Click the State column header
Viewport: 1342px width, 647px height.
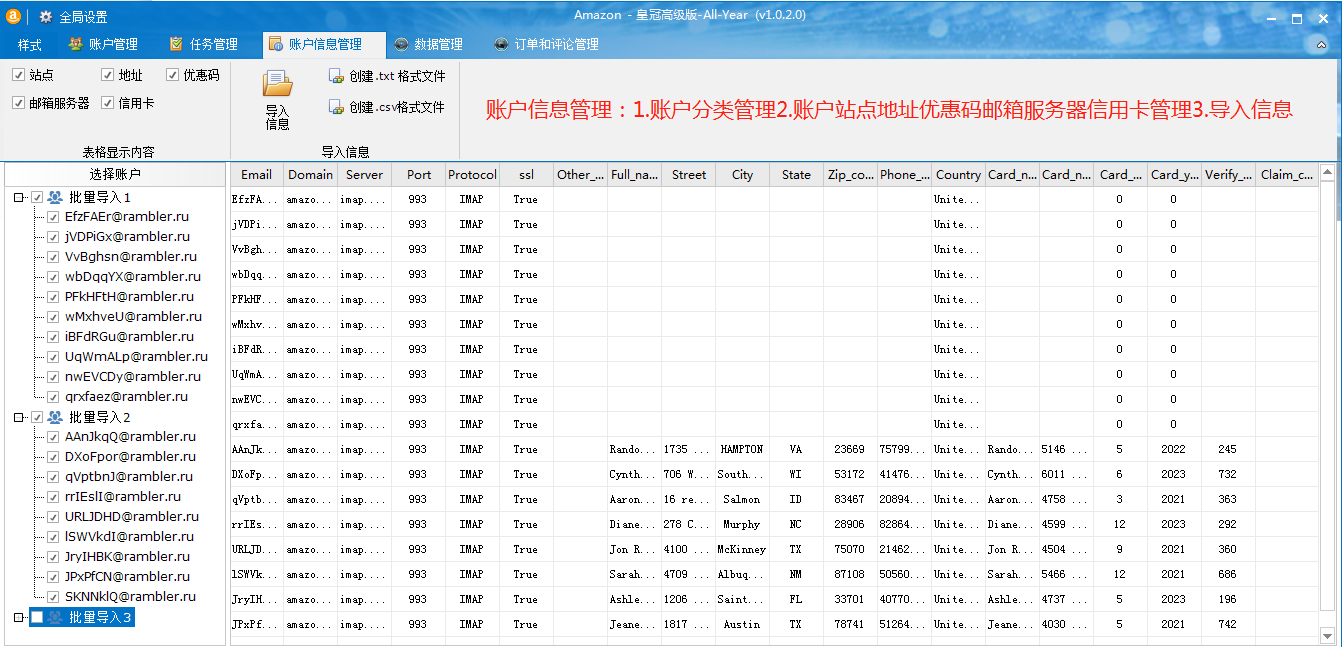coord(797,174)
